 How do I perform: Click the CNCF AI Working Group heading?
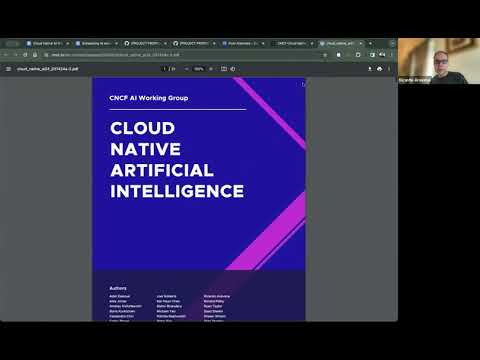[x=149, y=98]
